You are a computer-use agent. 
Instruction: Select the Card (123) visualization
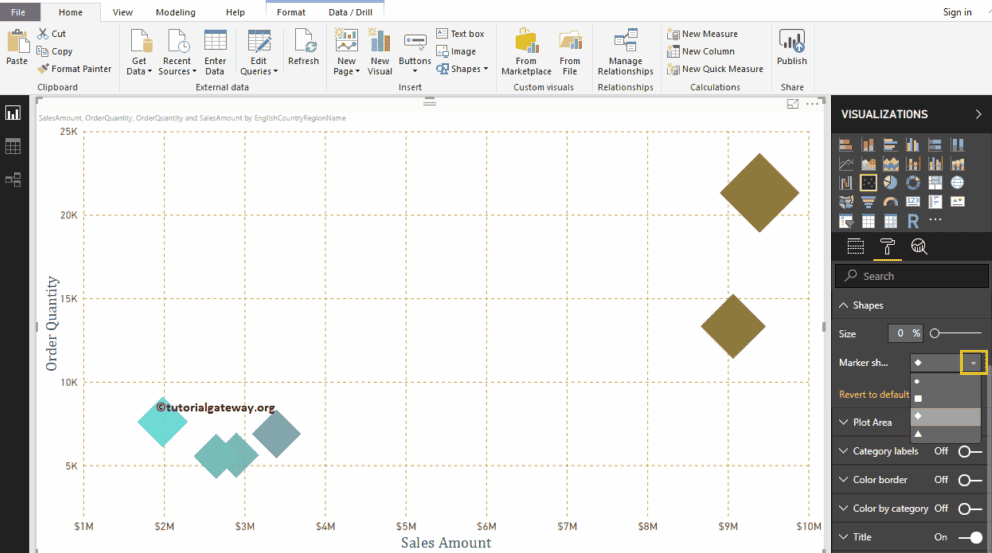[x=912, y=202]
